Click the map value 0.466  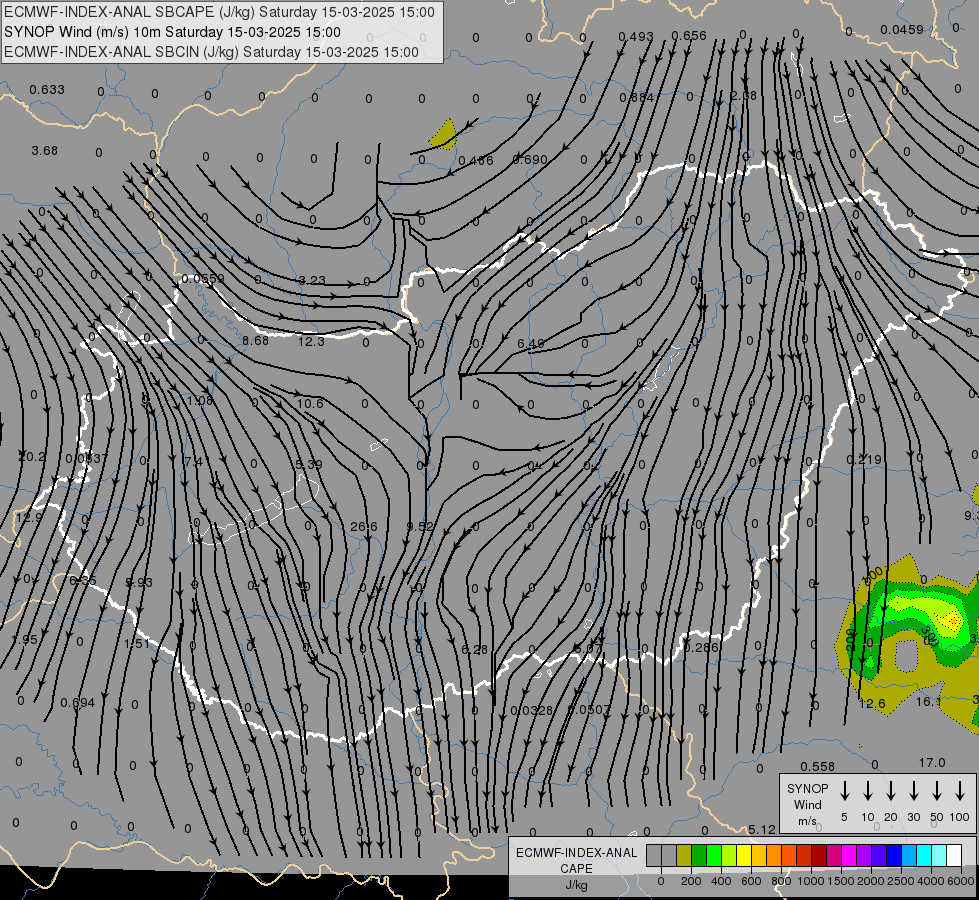click(476, 161)
